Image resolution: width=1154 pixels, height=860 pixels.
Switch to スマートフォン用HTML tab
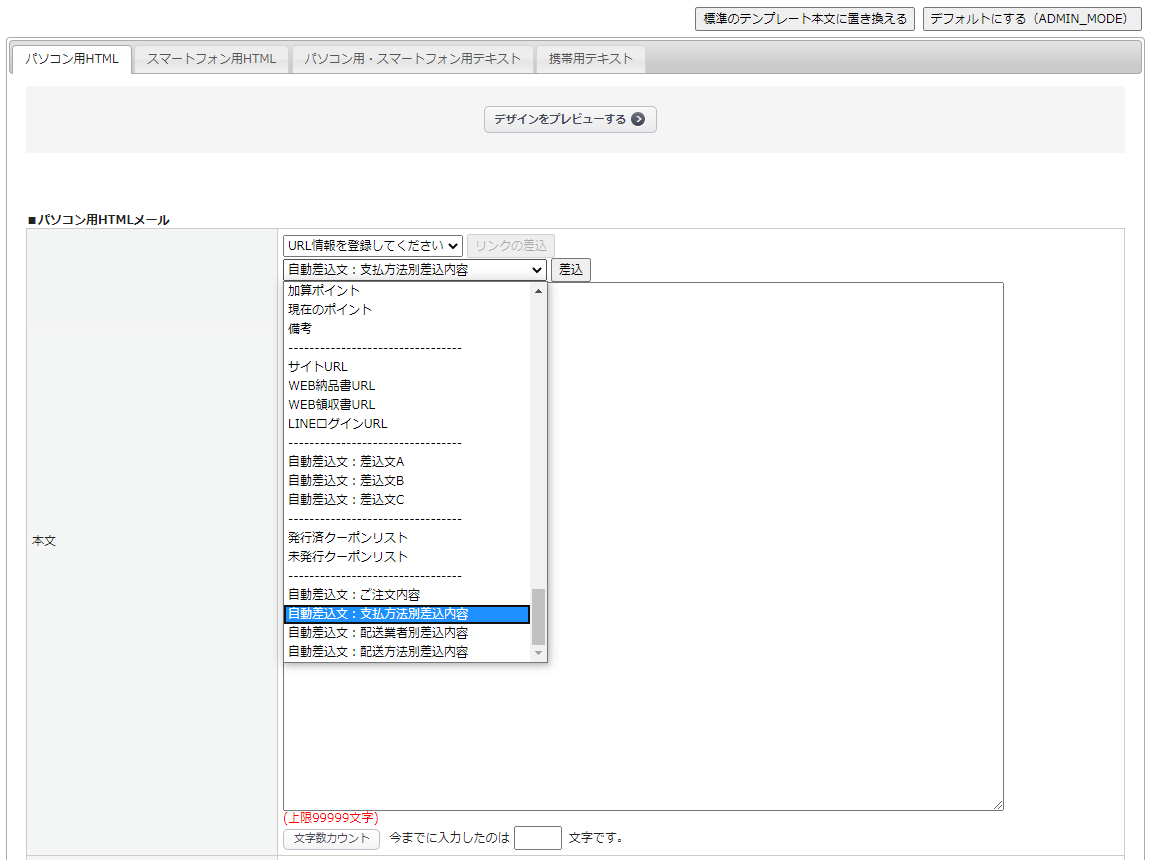pyautogui.click(x=211, y=59)
